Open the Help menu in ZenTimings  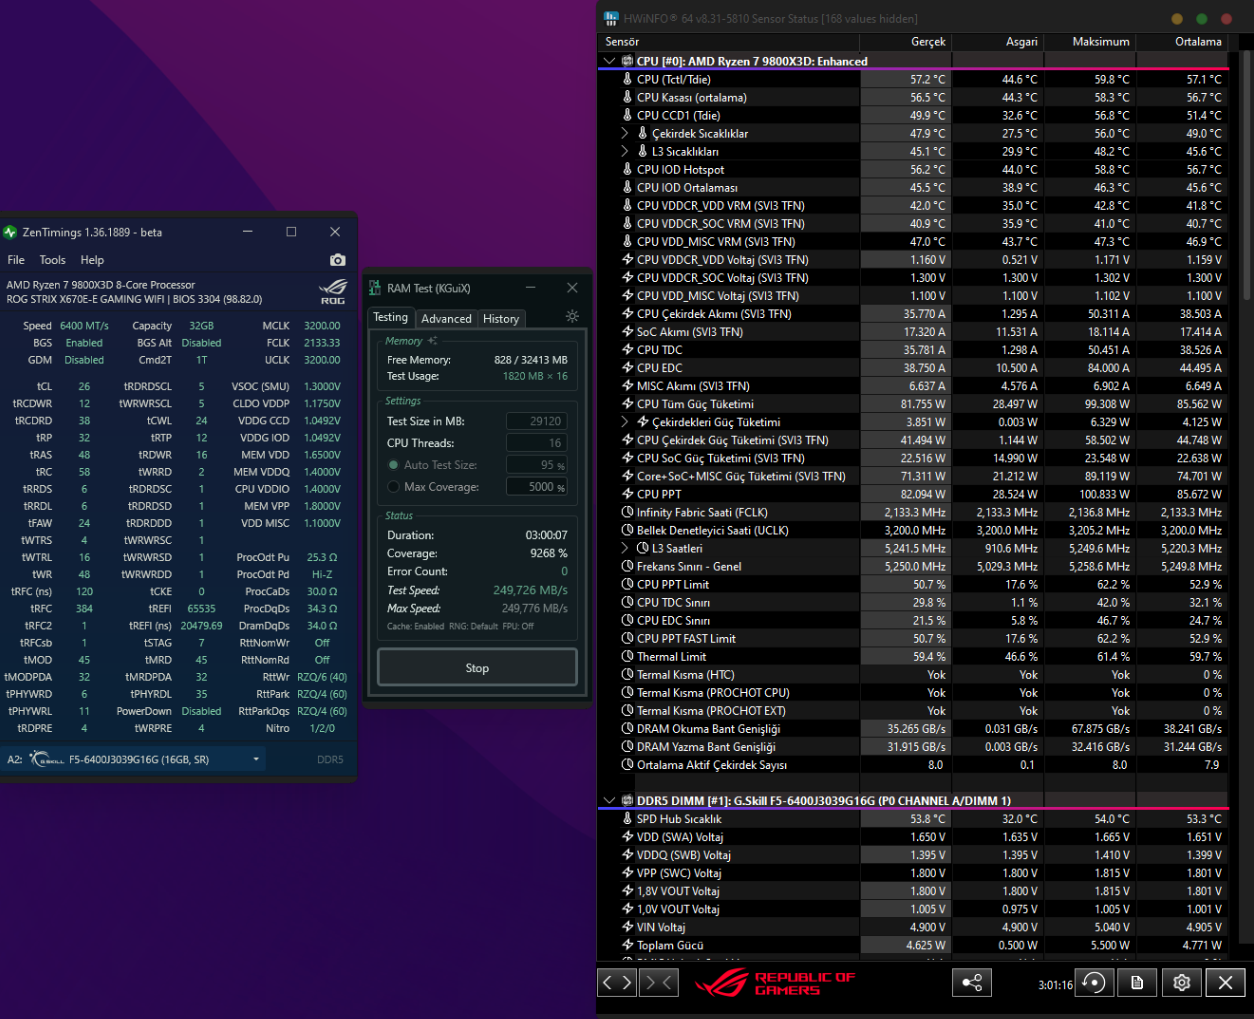click(x=92, y=260)
